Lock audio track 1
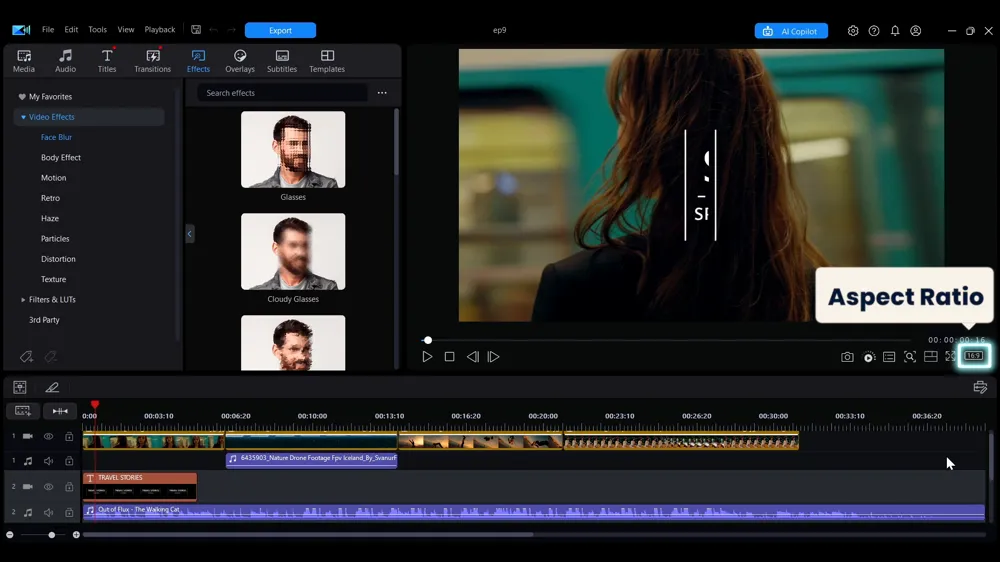 point(69,461)
